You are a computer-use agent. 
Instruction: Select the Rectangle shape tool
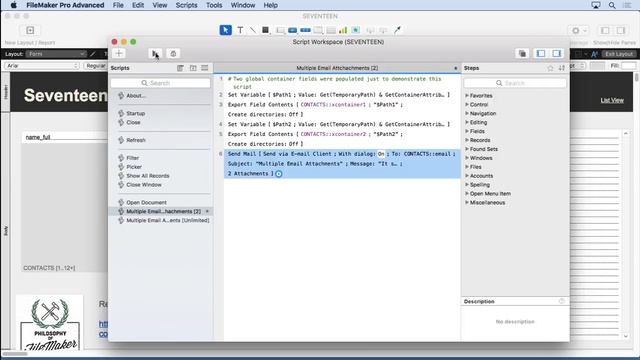point(265,30)
